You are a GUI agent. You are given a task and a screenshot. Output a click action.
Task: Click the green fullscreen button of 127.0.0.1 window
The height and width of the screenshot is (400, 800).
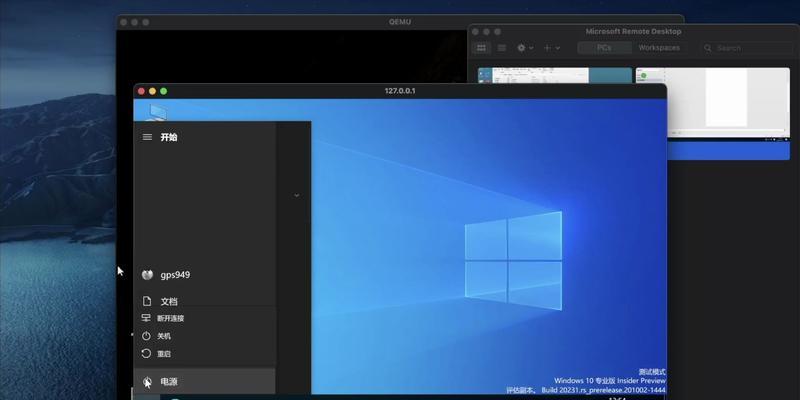pyautogui.click(x=163, y=91)
